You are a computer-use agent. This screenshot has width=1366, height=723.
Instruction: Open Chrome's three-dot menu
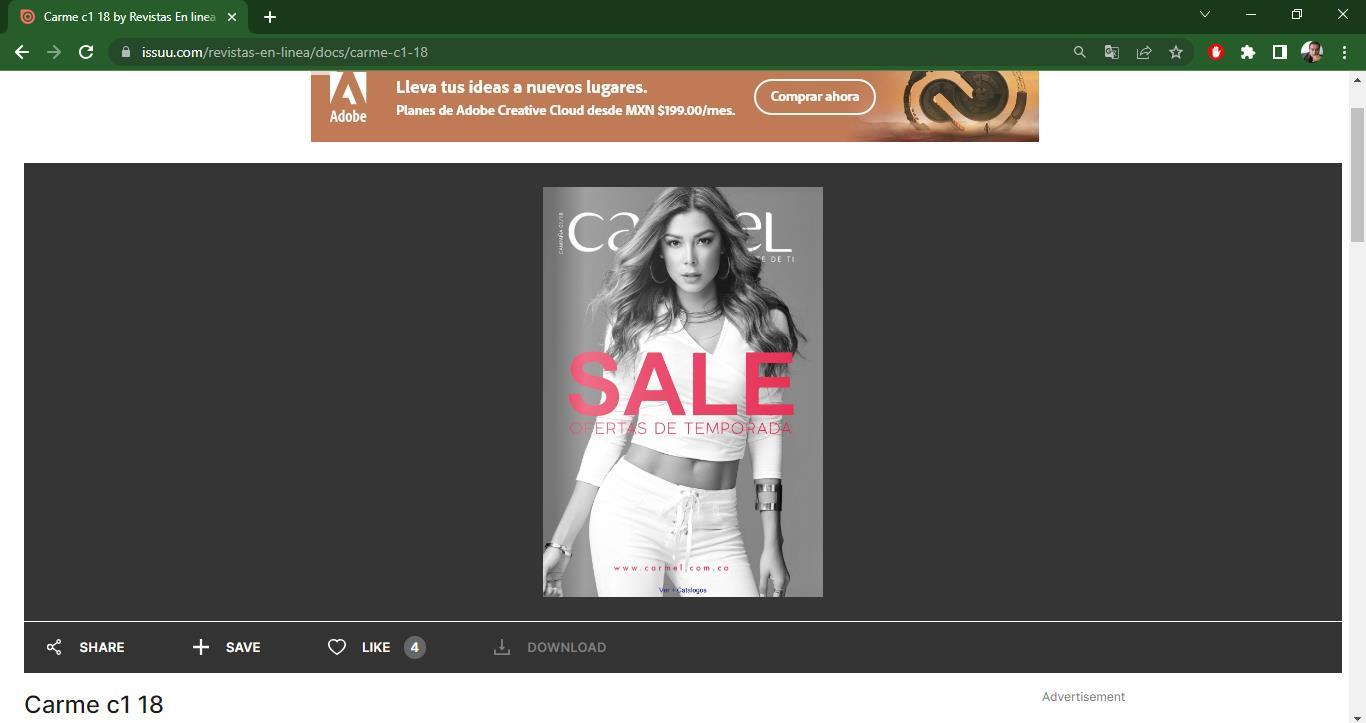pyautogui.click(x=1344, y=52)
